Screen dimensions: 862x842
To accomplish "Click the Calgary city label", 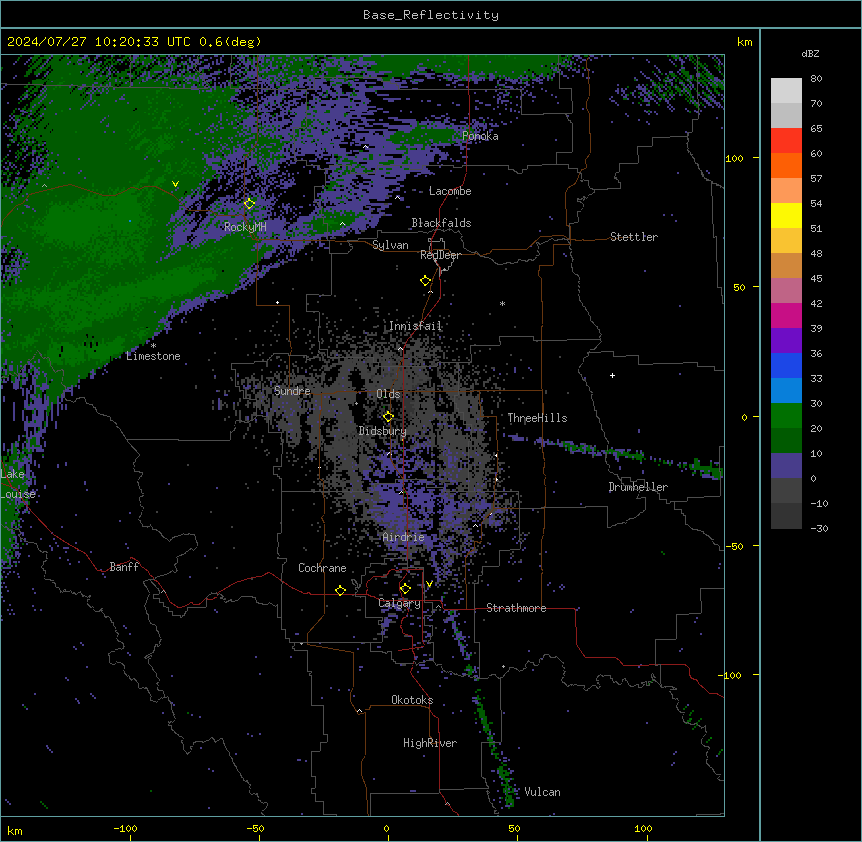I will click(x=399, y=603).
